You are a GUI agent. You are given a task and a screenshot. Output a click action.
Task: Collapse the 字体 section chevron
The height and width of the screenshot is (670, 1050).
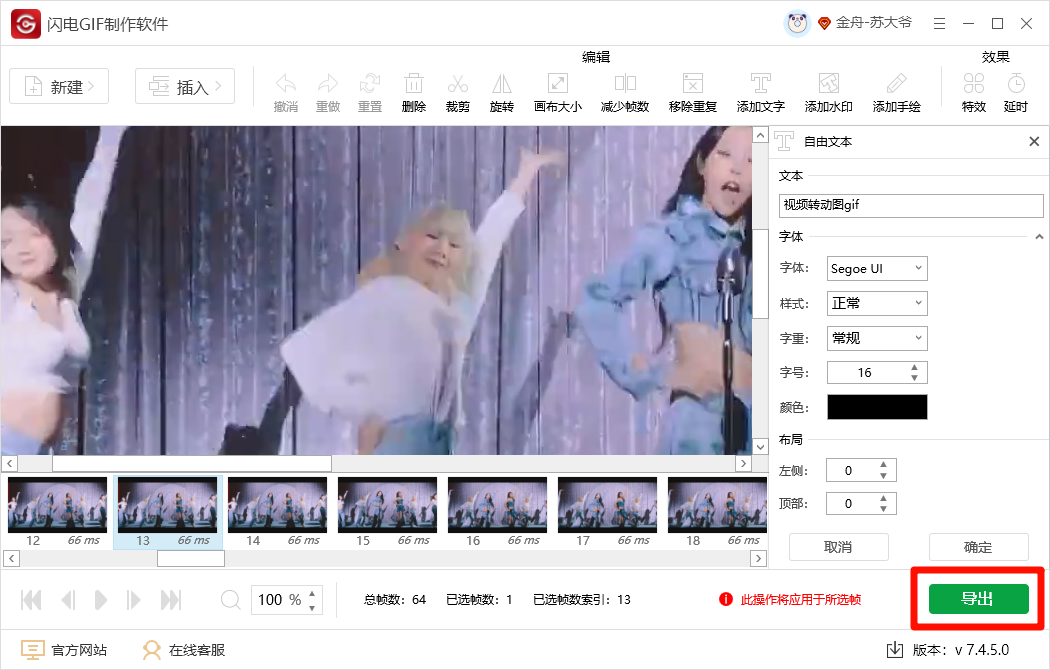[1039, 236]
